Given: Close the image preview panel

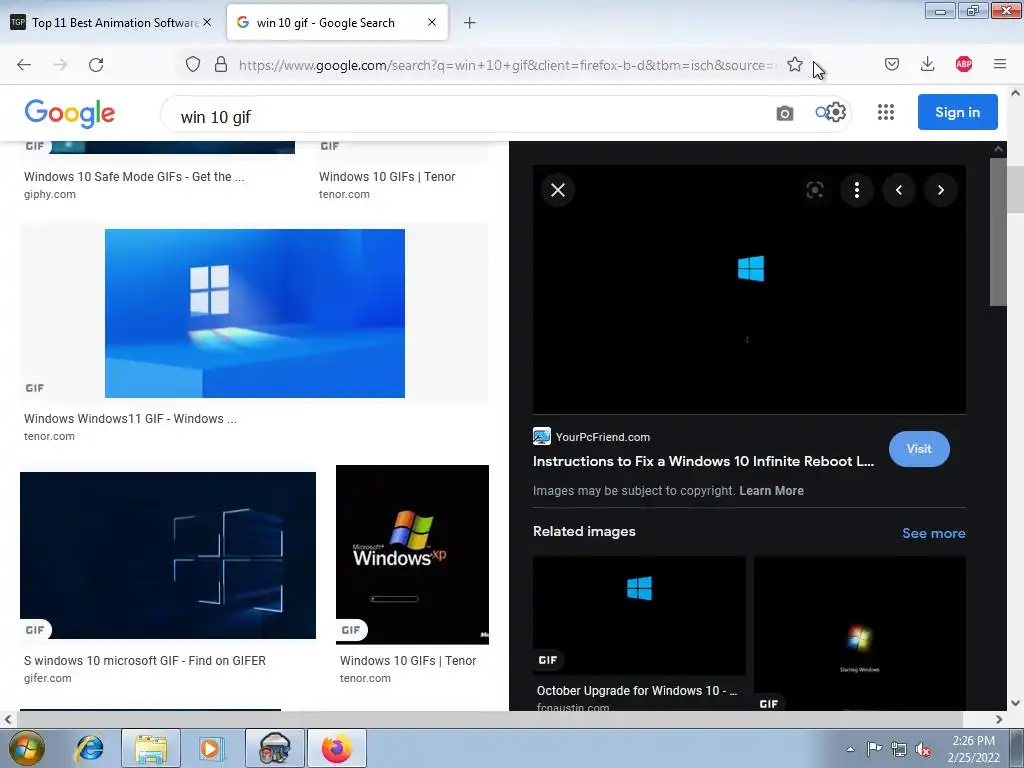Looking at the screenshot, I should [558, 190].
